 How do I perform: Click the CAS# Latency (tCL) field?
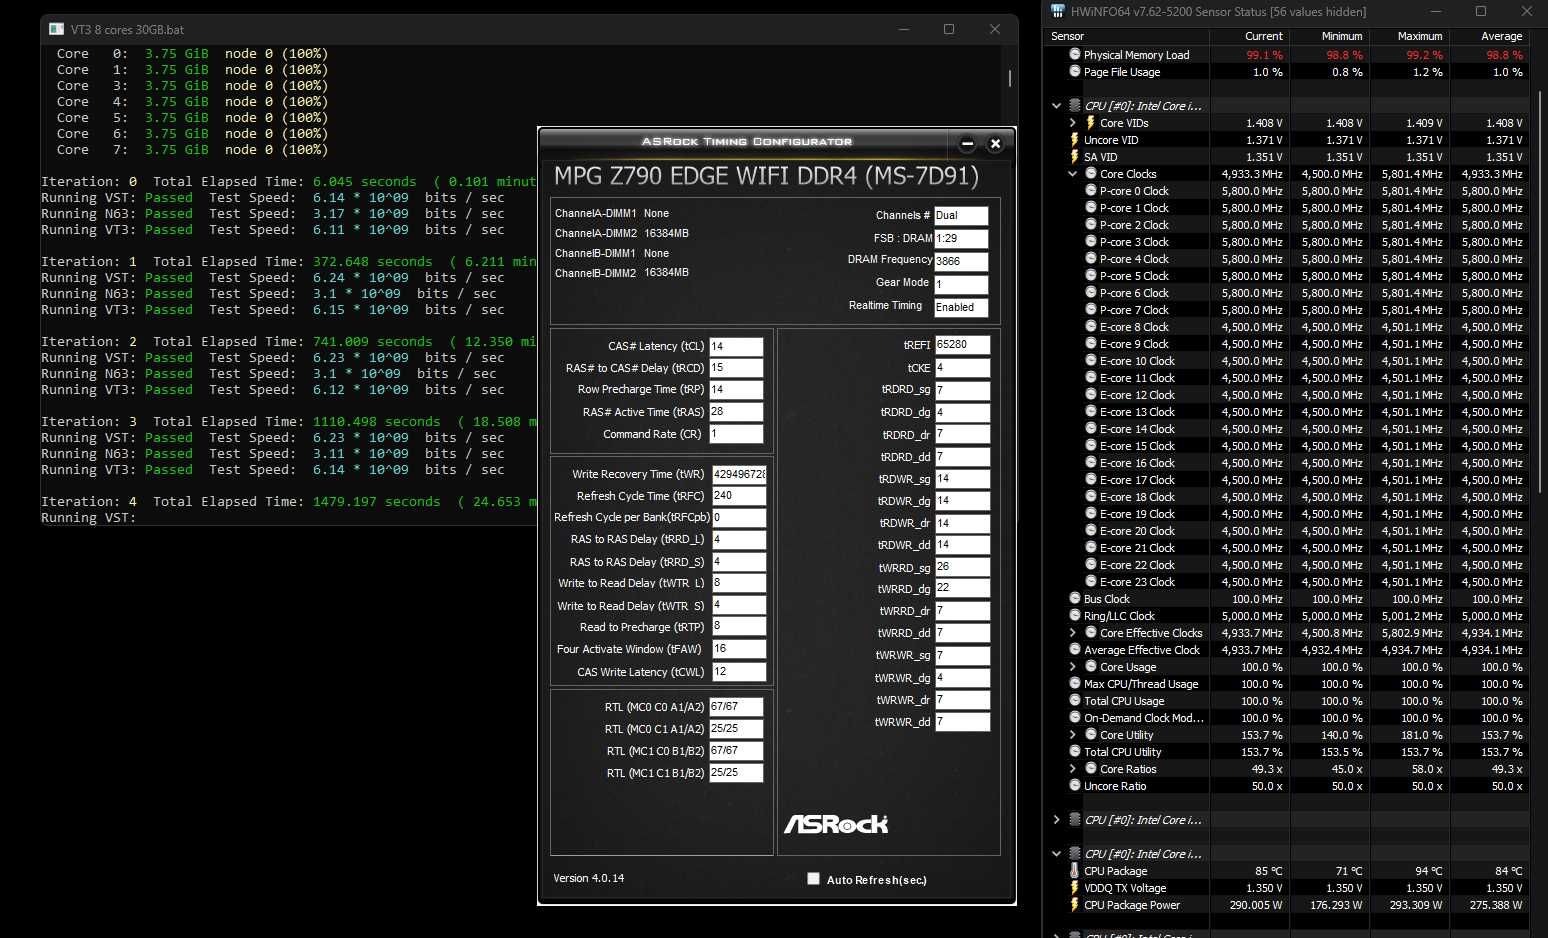tap(736, 346)
